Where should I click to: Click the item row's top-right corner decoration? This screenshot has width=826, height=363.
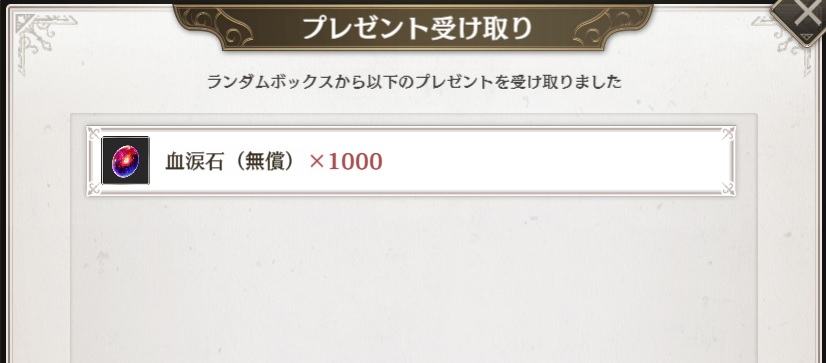[728, 134]
